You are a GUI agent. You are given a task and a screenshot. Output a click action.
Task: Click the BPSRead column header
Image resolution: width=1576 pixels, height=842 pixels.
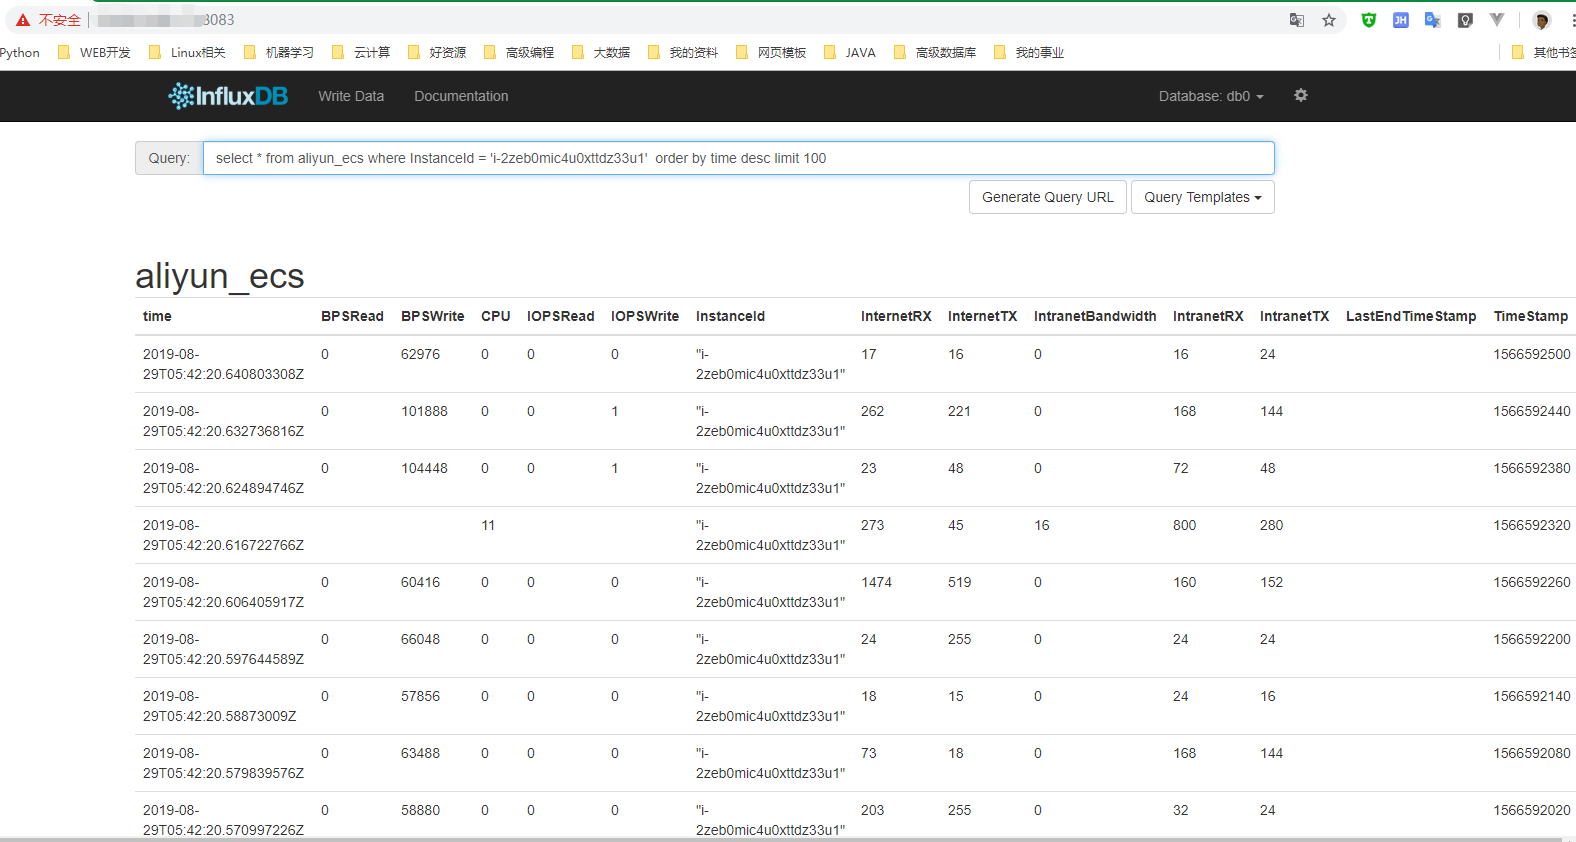pos(352,316)
